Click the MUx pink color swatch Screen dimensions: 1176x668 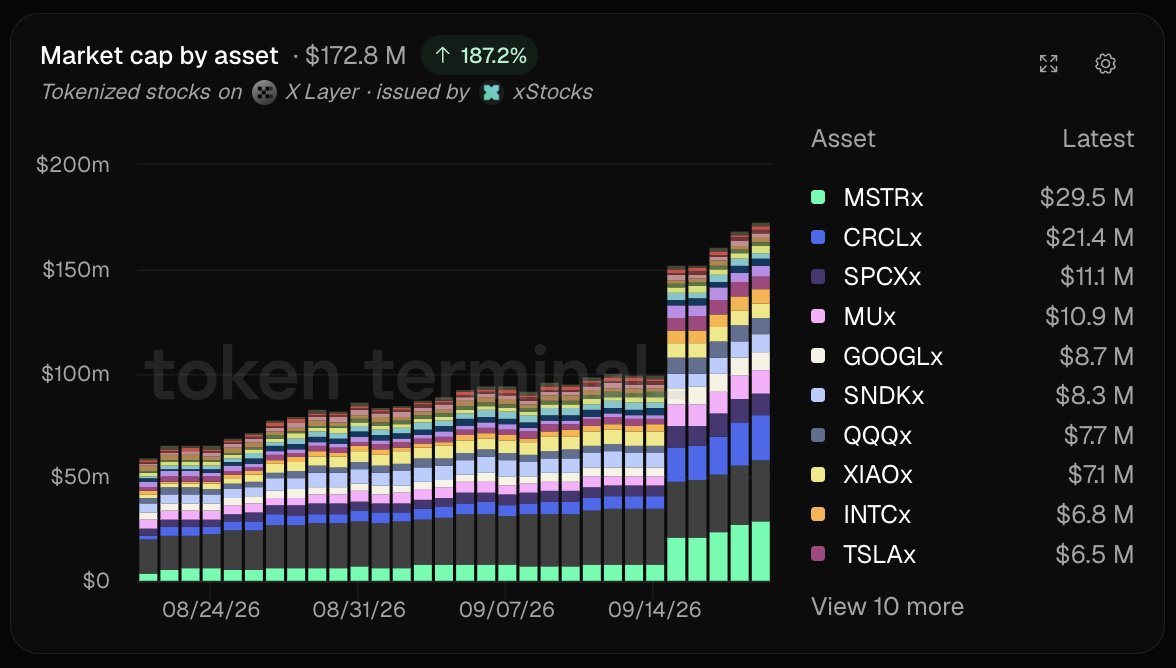coord(818,316)
